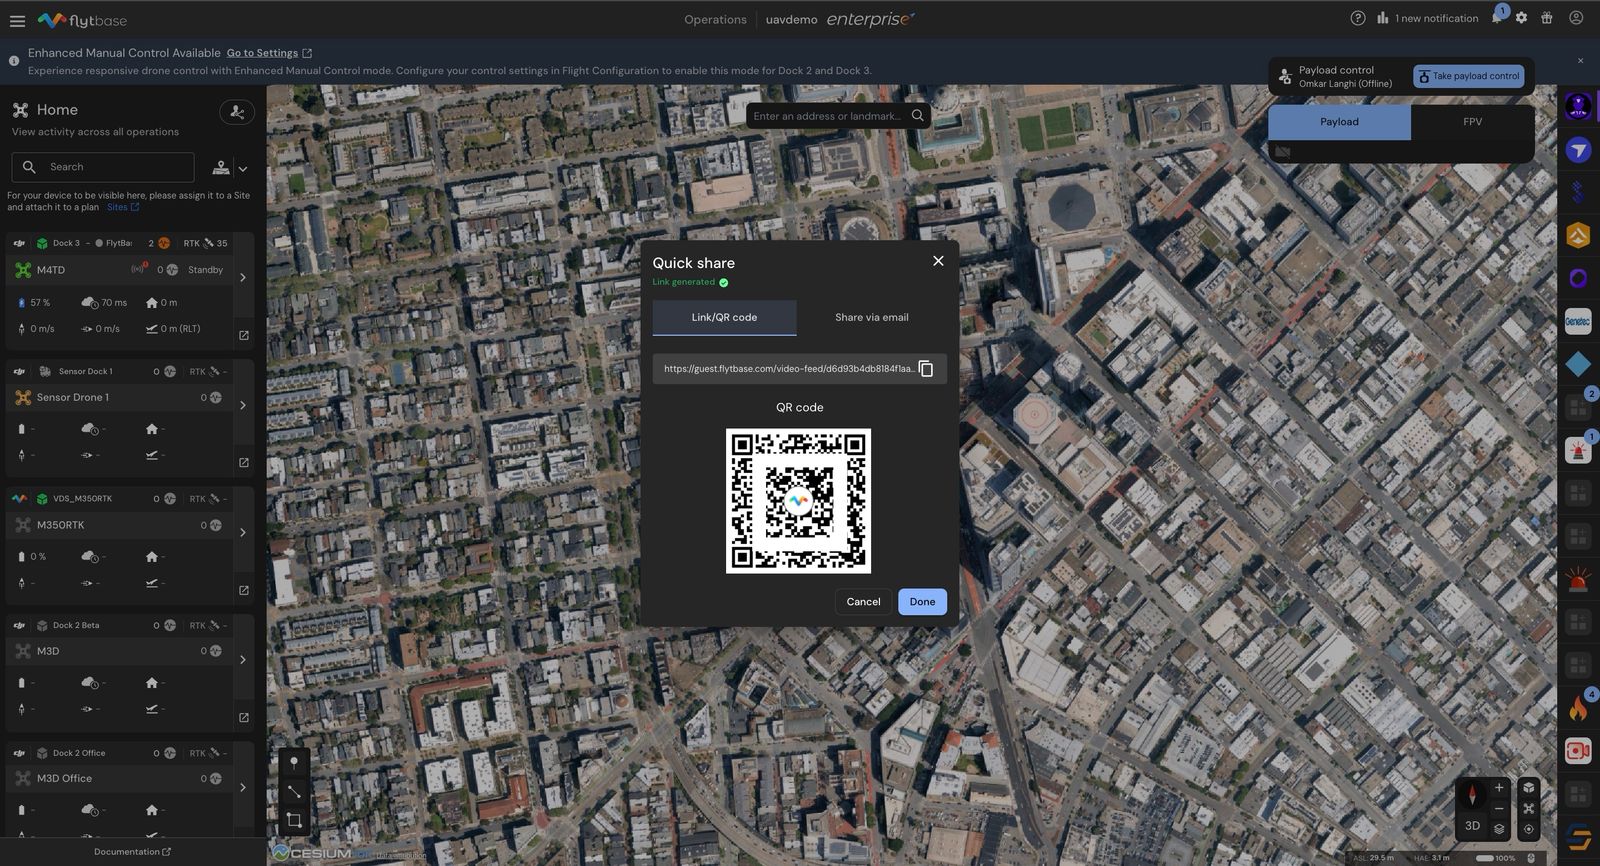Open Dock 3 card in new window
The image size is (1600, 866).
click(243, 335)
